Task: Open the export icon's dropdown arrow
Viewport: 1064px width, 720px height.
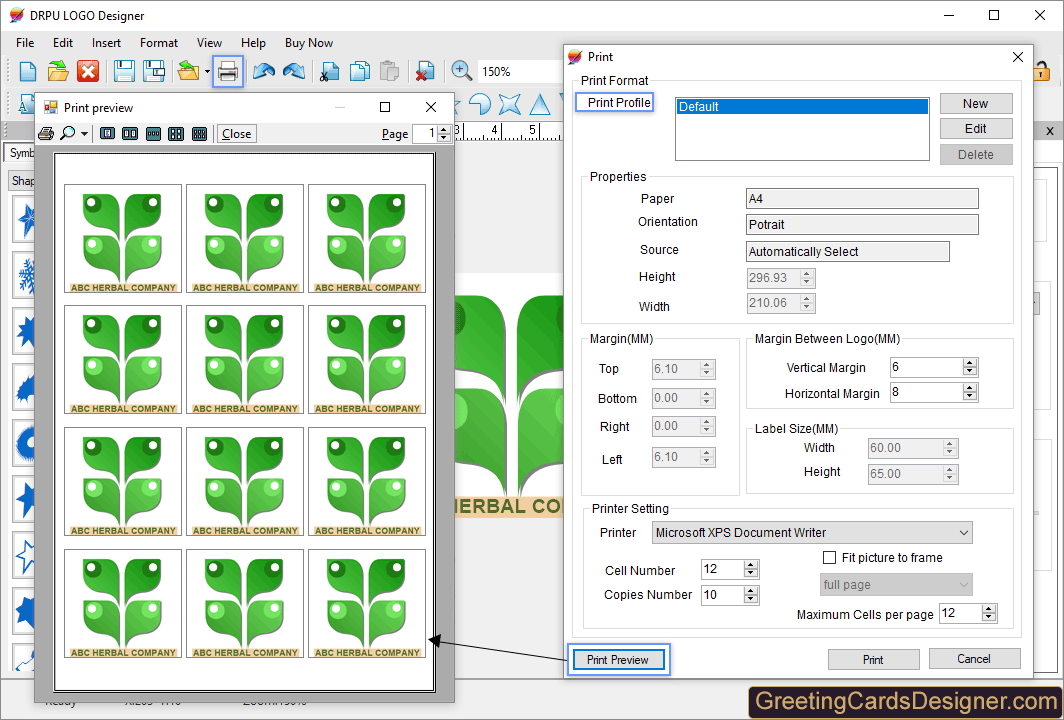Action: (x=207, y=71)
